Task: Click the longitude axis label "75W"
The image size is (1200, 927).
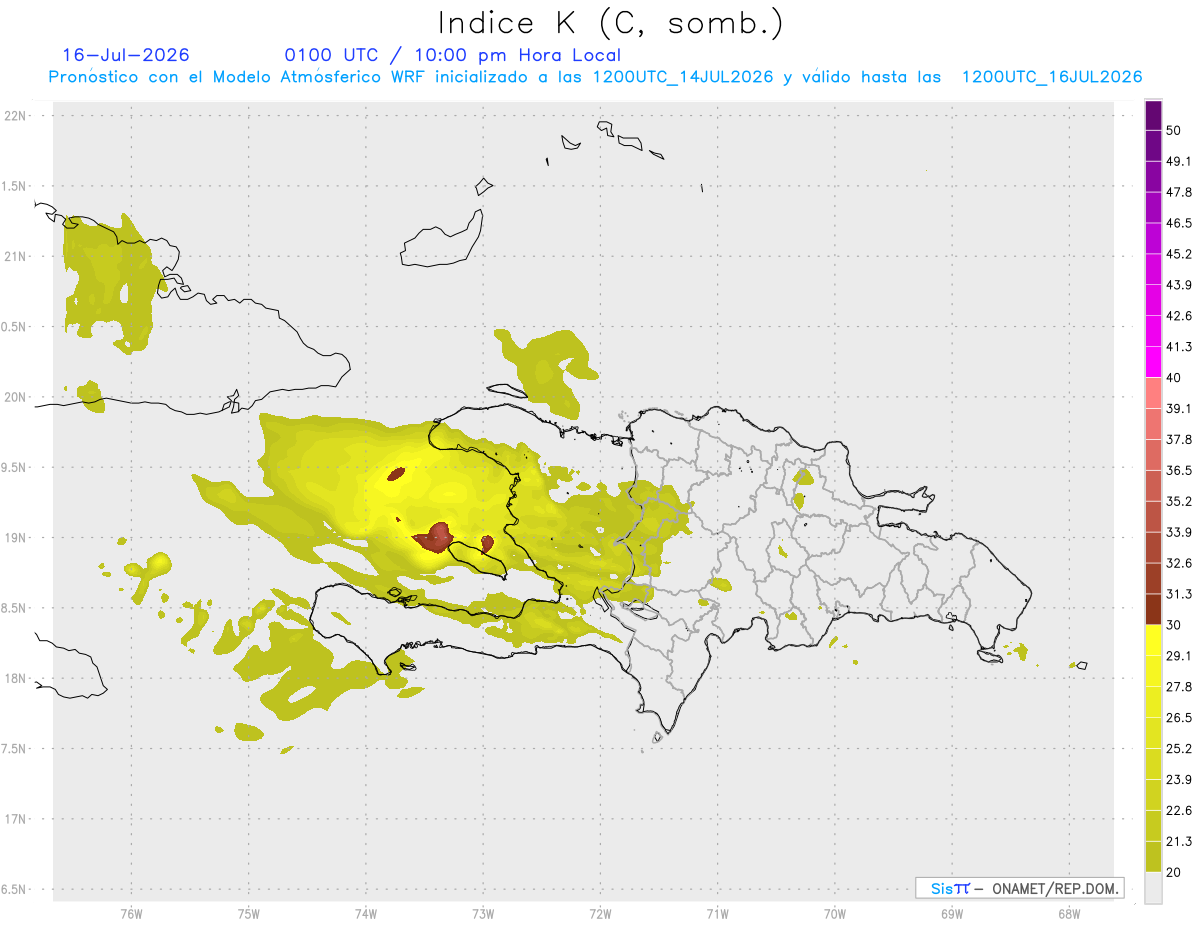Action: click(x=248, y=913)
